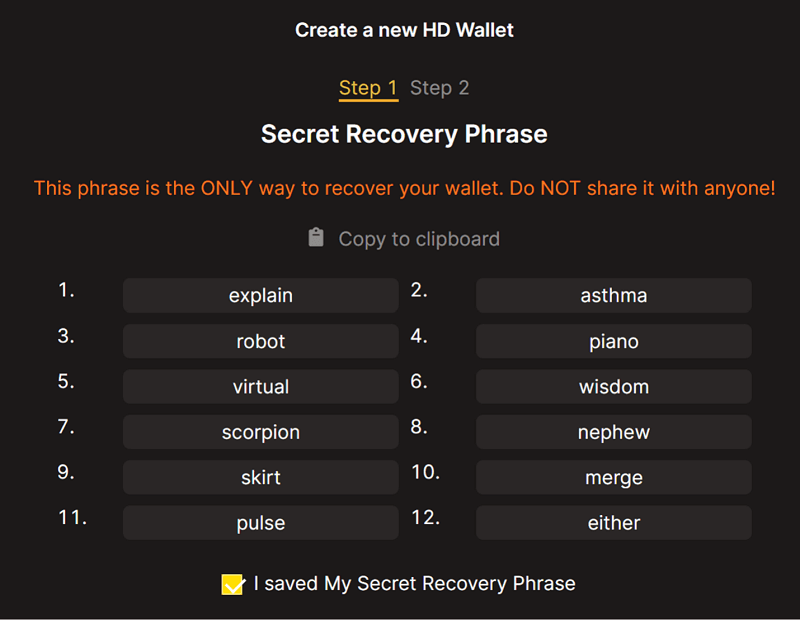
Task: Click the 'I saved My Secret Recovery Phrase' label
Action: click(x=414, y=583)
